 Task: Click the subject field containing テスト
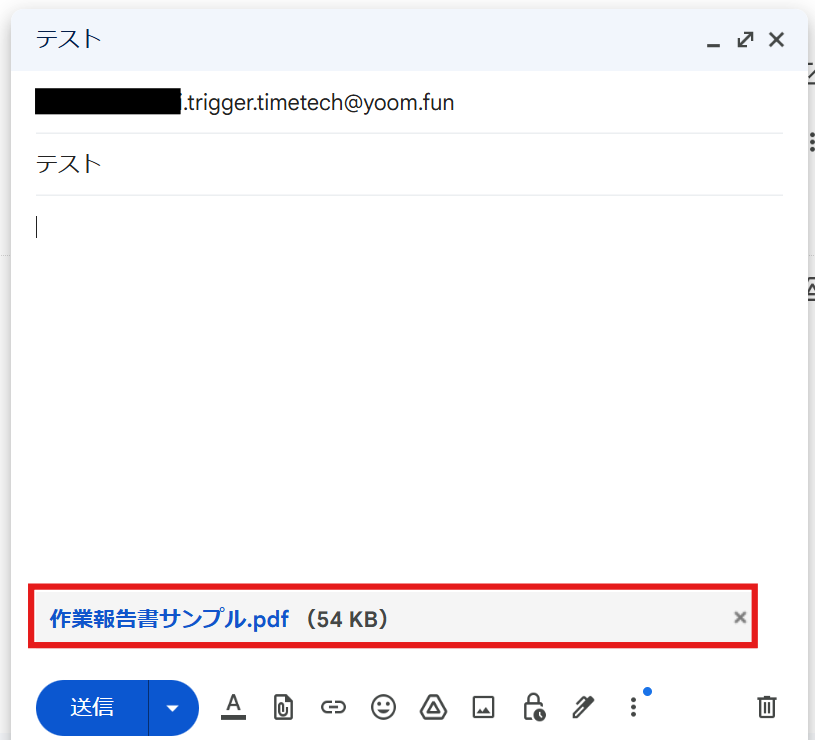coord(409,165)
